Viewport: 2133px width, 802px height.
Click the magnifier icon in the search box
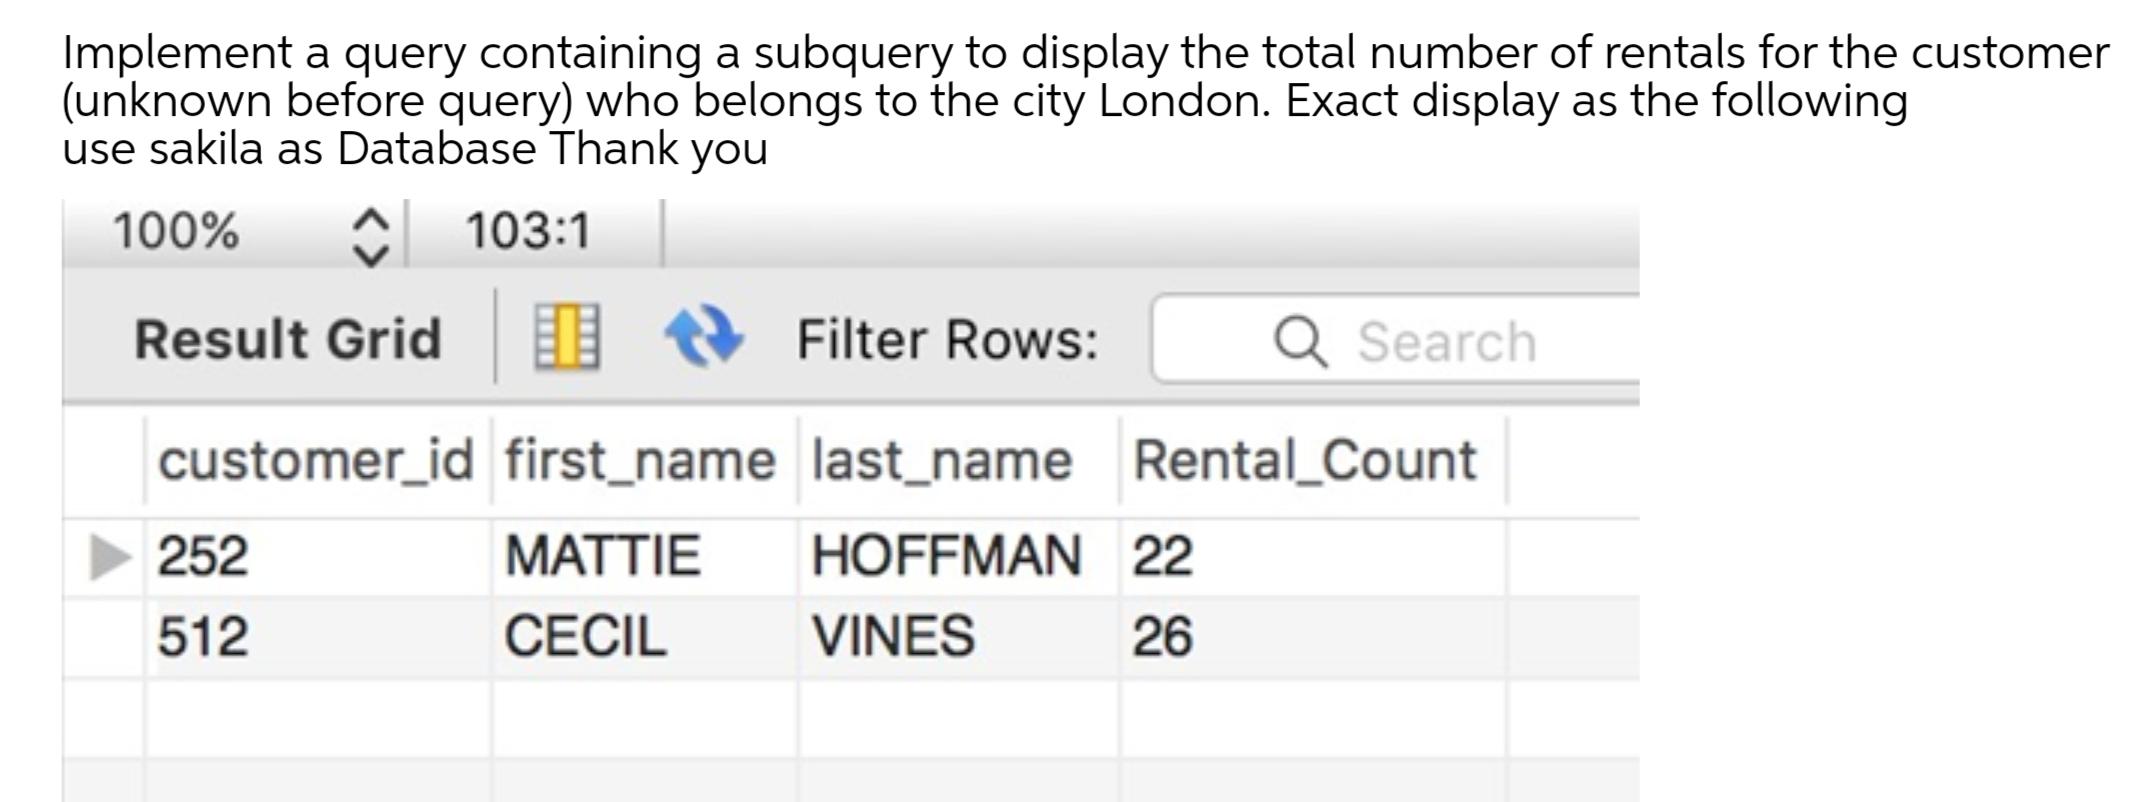tap(1301, 342)
